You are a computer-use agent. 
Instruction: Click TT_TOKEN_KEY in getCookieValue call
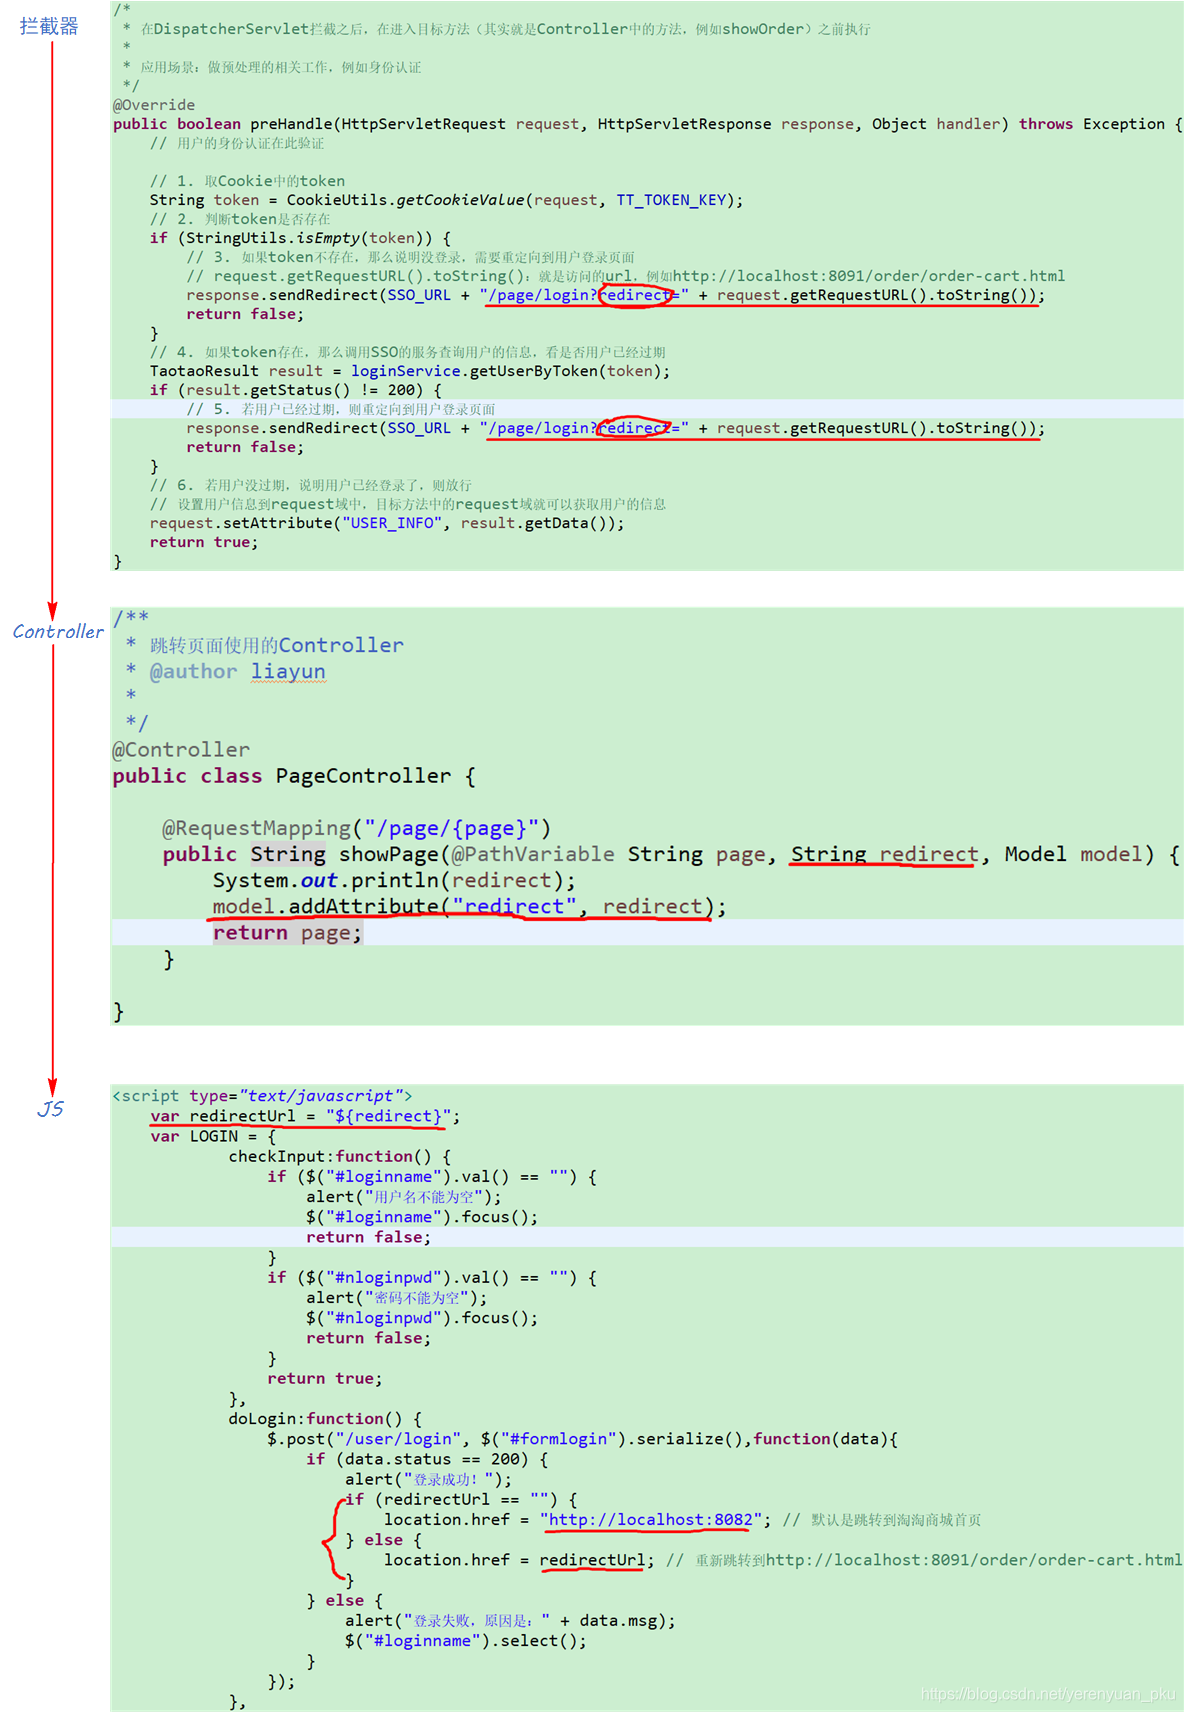(671, 200)
